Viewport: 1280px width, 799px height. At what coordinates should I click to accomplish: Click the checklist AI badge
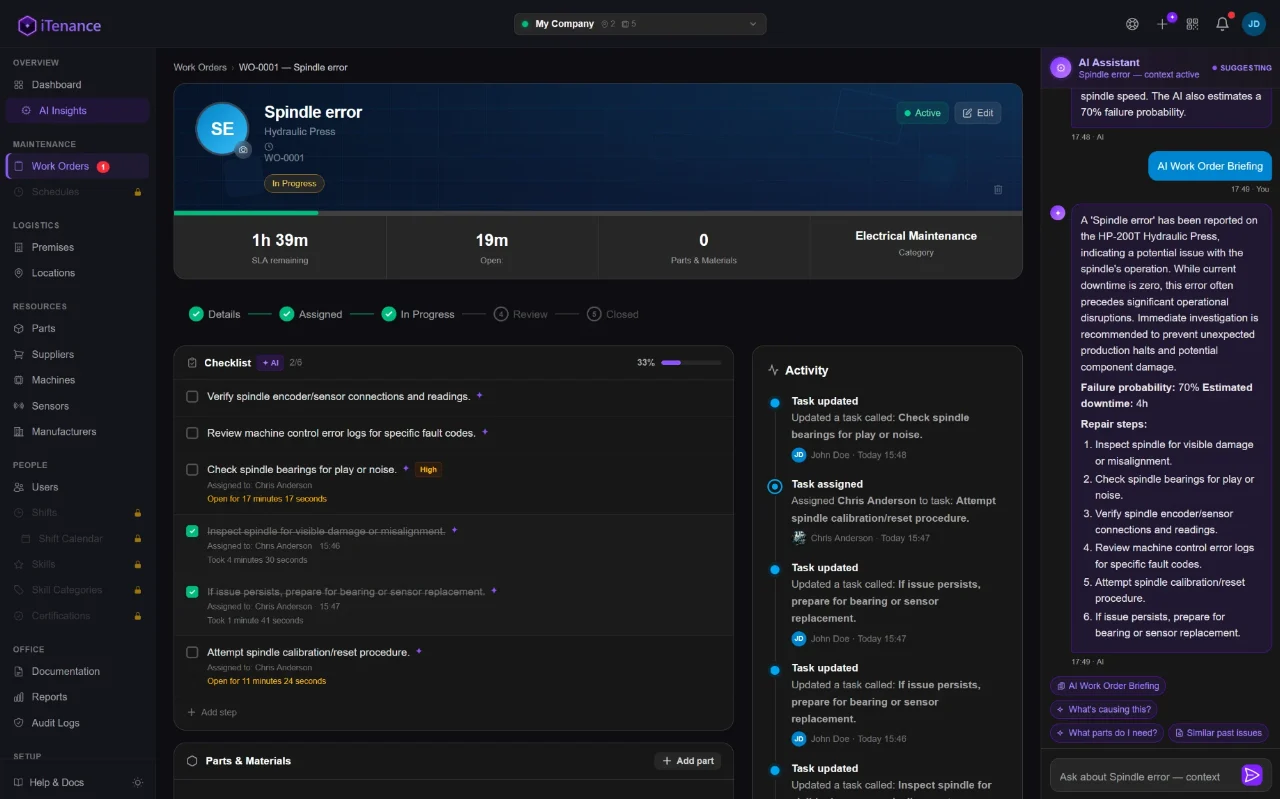pos(270,363)
